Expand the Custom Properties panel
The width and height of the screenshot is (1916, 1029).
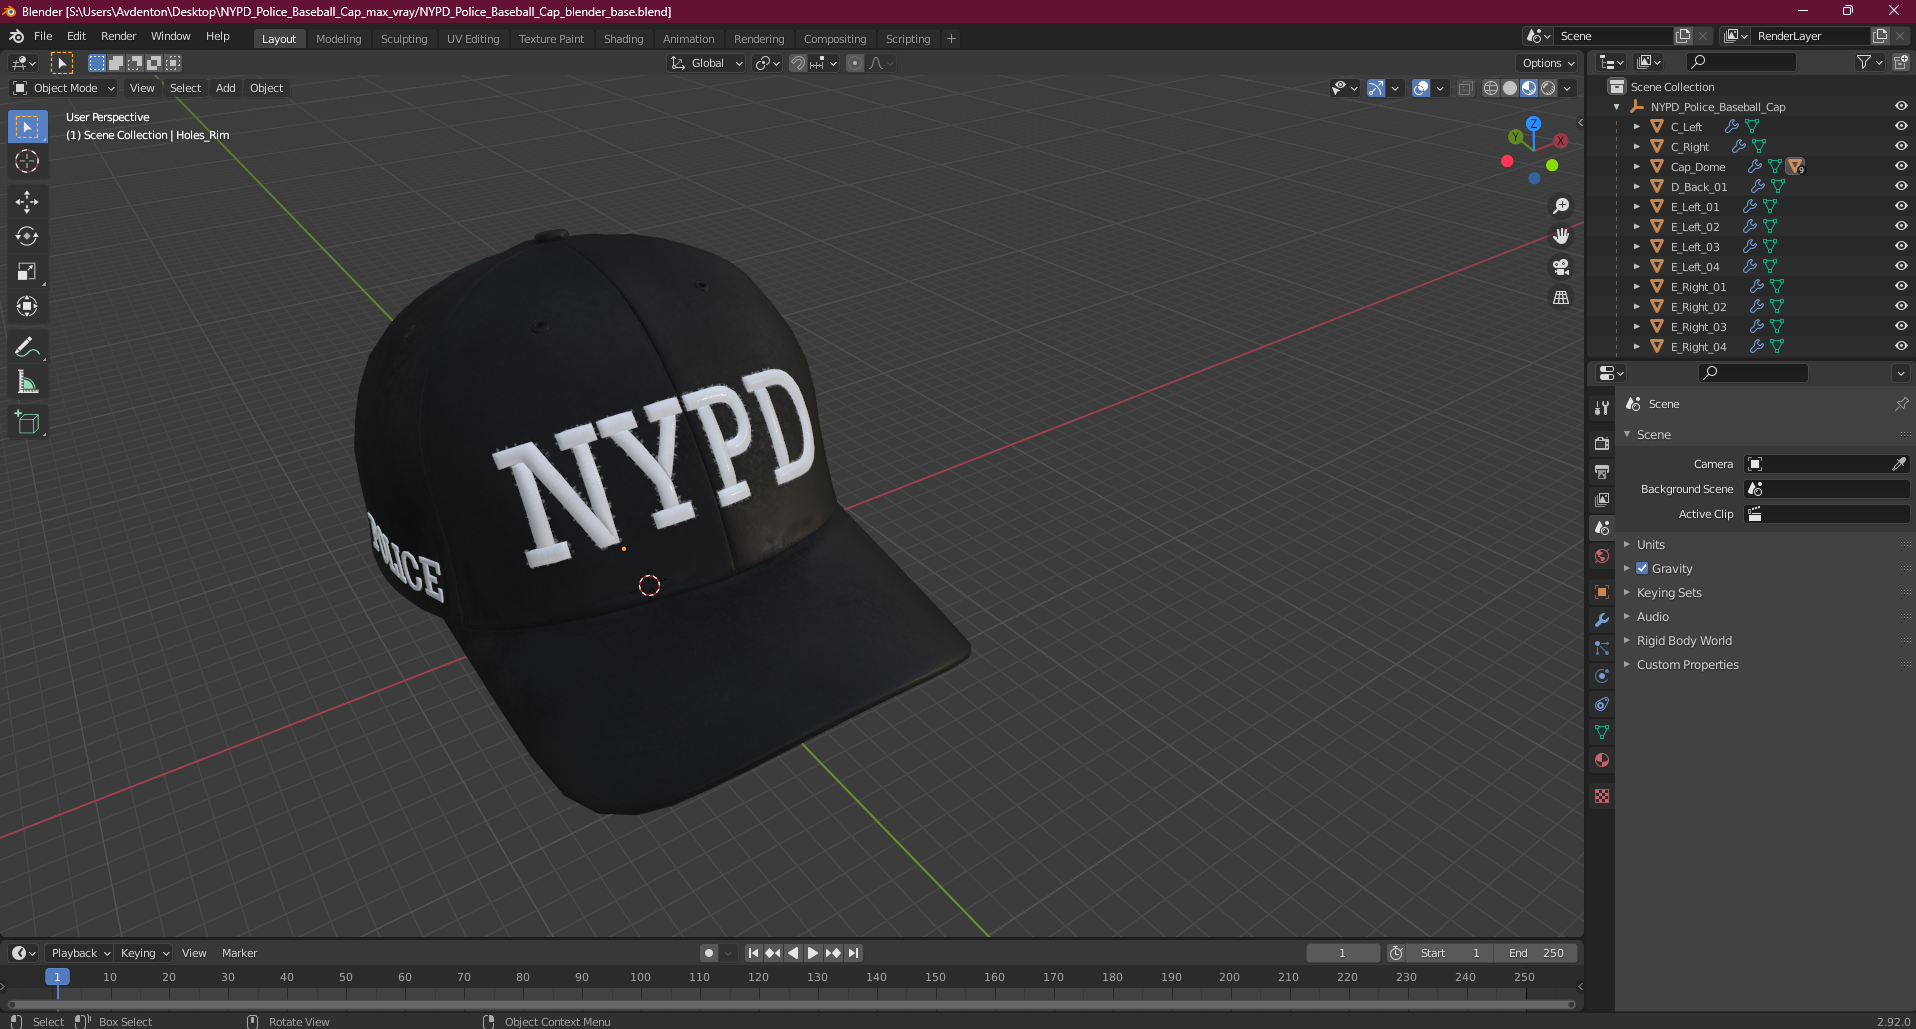(x=1687, y=664)
